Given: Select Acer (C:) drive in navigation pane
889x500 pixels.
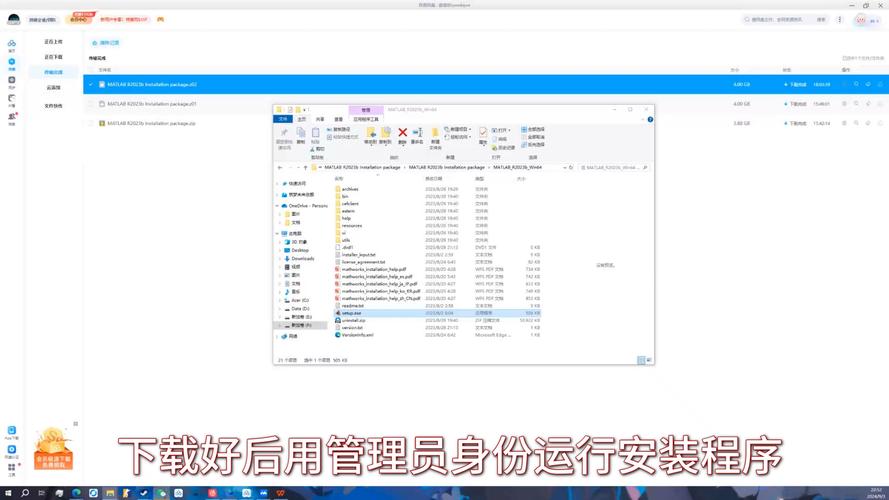Looking at the screenshot, I should pyautogui.click(x=300, y=300).
